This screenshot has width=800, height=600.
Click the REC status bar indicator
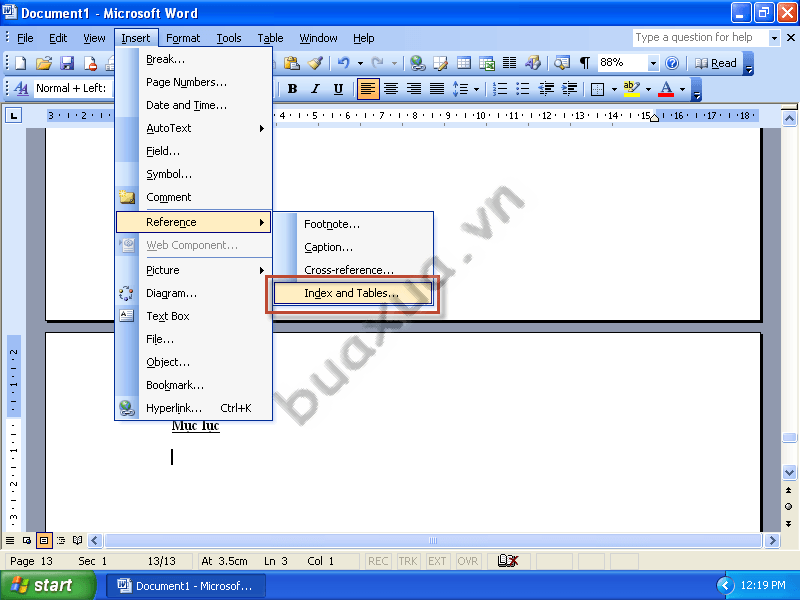tap(378, 561)
